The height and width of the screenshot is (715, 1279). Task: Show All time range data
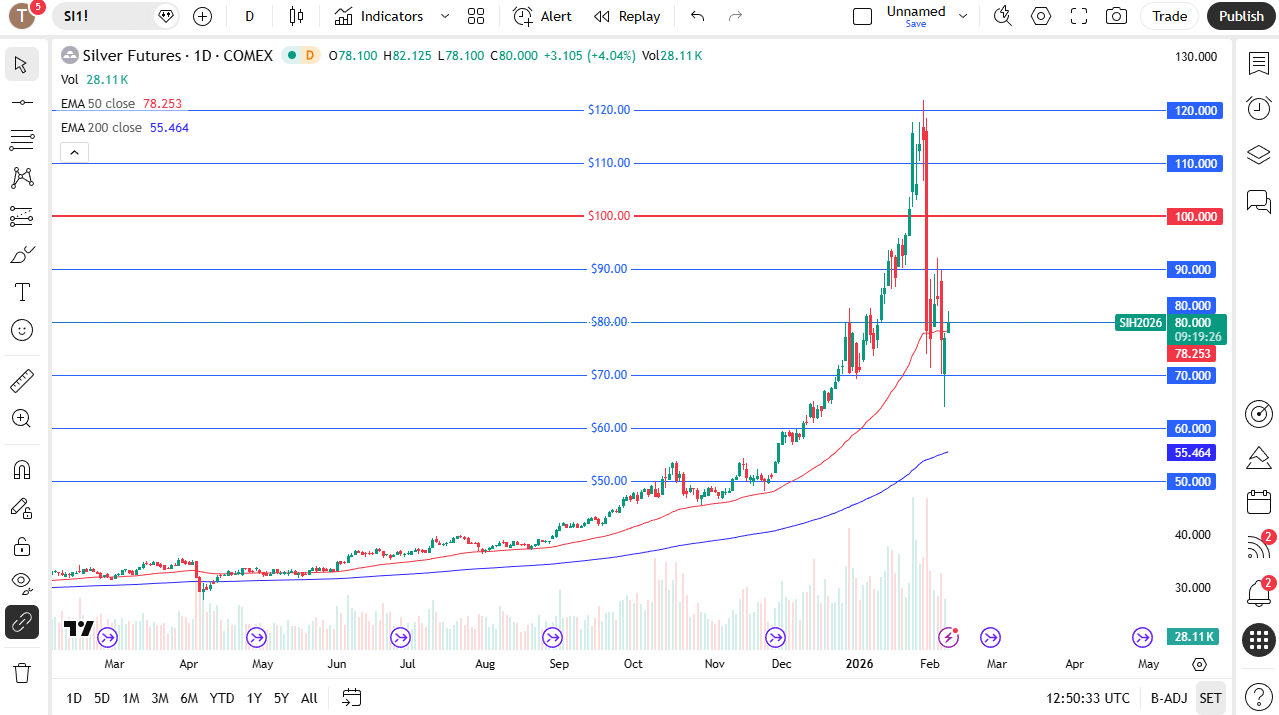[309, 698]
